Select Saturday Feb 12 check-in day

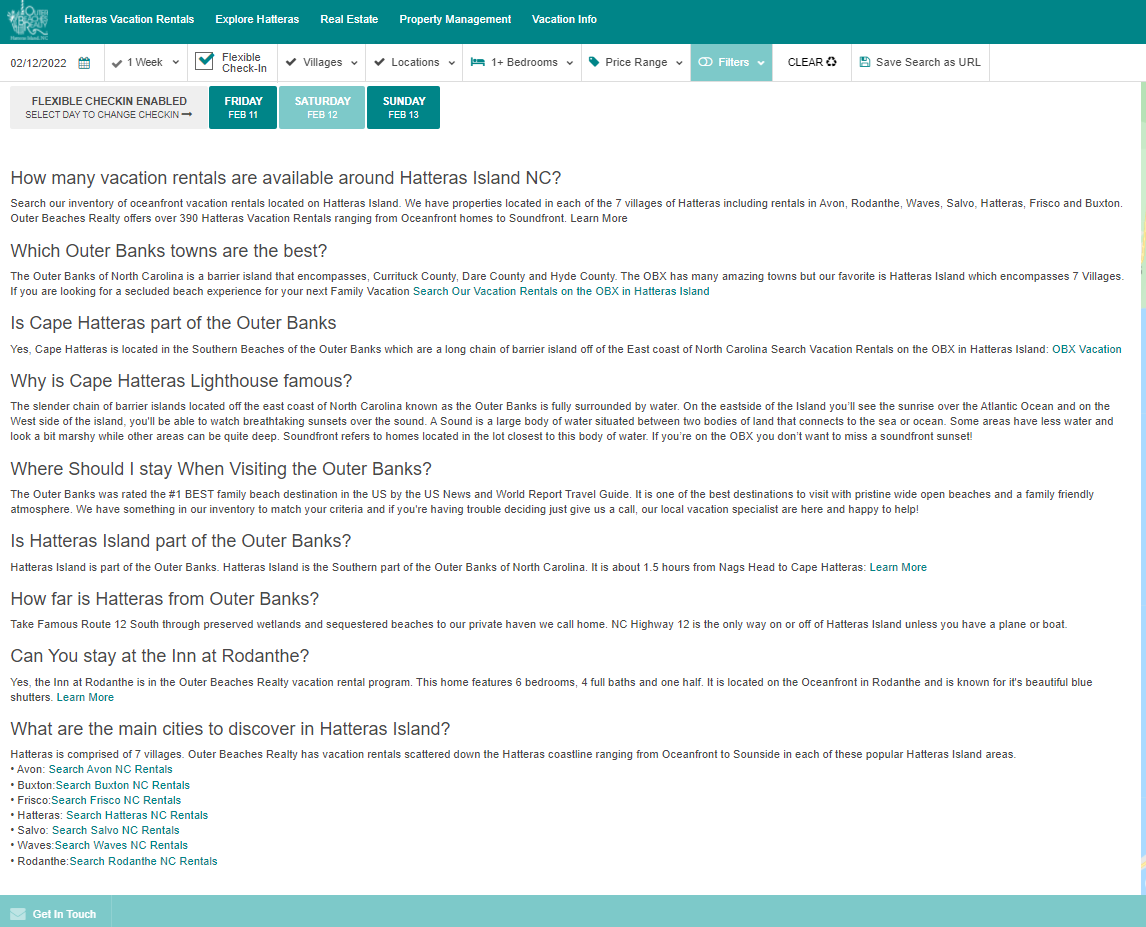[x=322, y=107]
